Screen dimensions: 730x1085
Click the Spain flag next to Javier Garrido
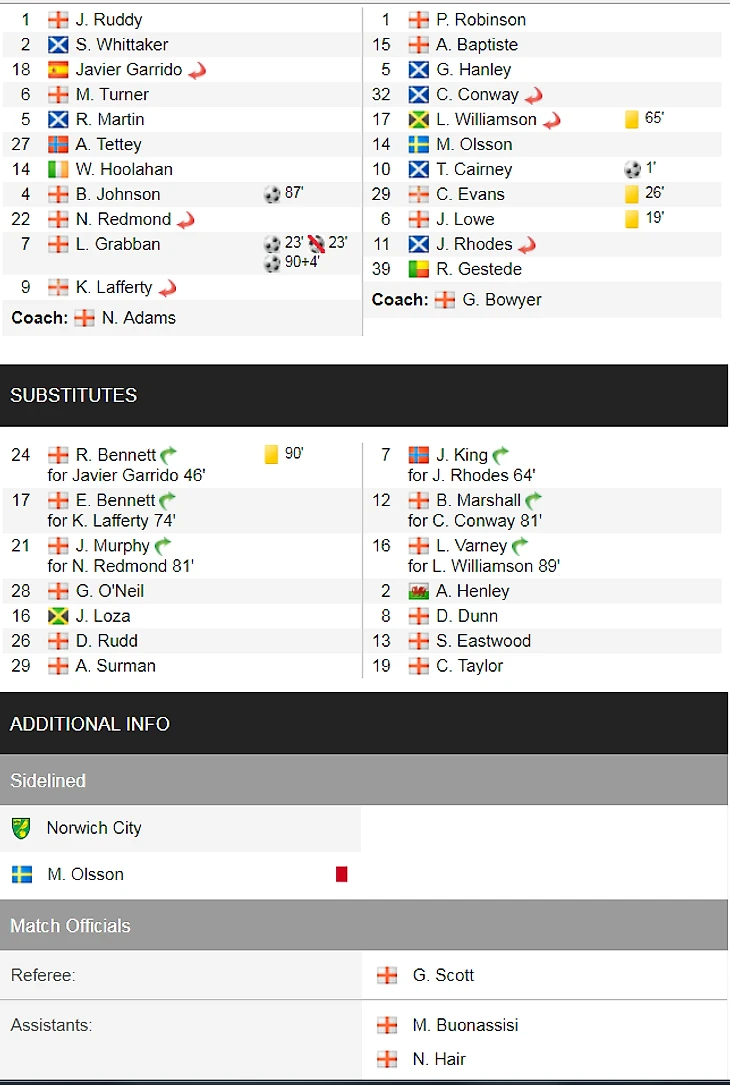[58, 70]
